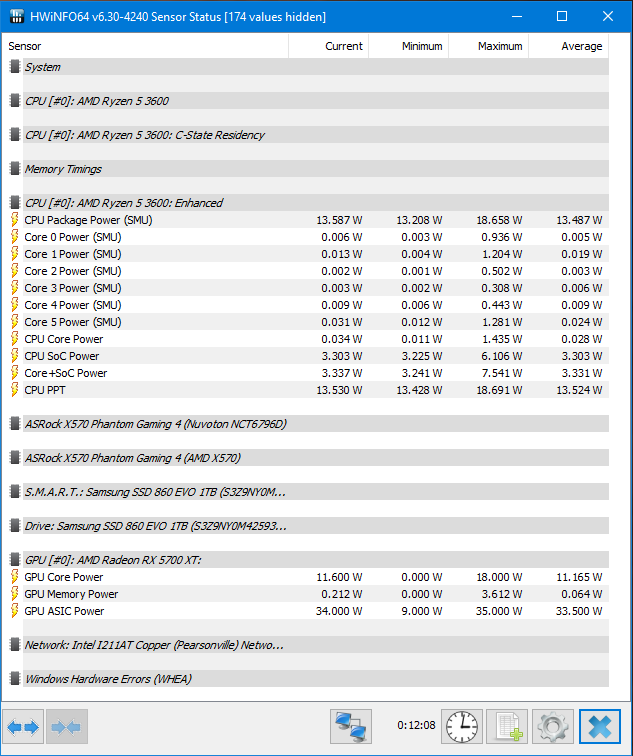The image size is (633, 756).
Task: Click the Maximum column header
Action: pos(489,46)
